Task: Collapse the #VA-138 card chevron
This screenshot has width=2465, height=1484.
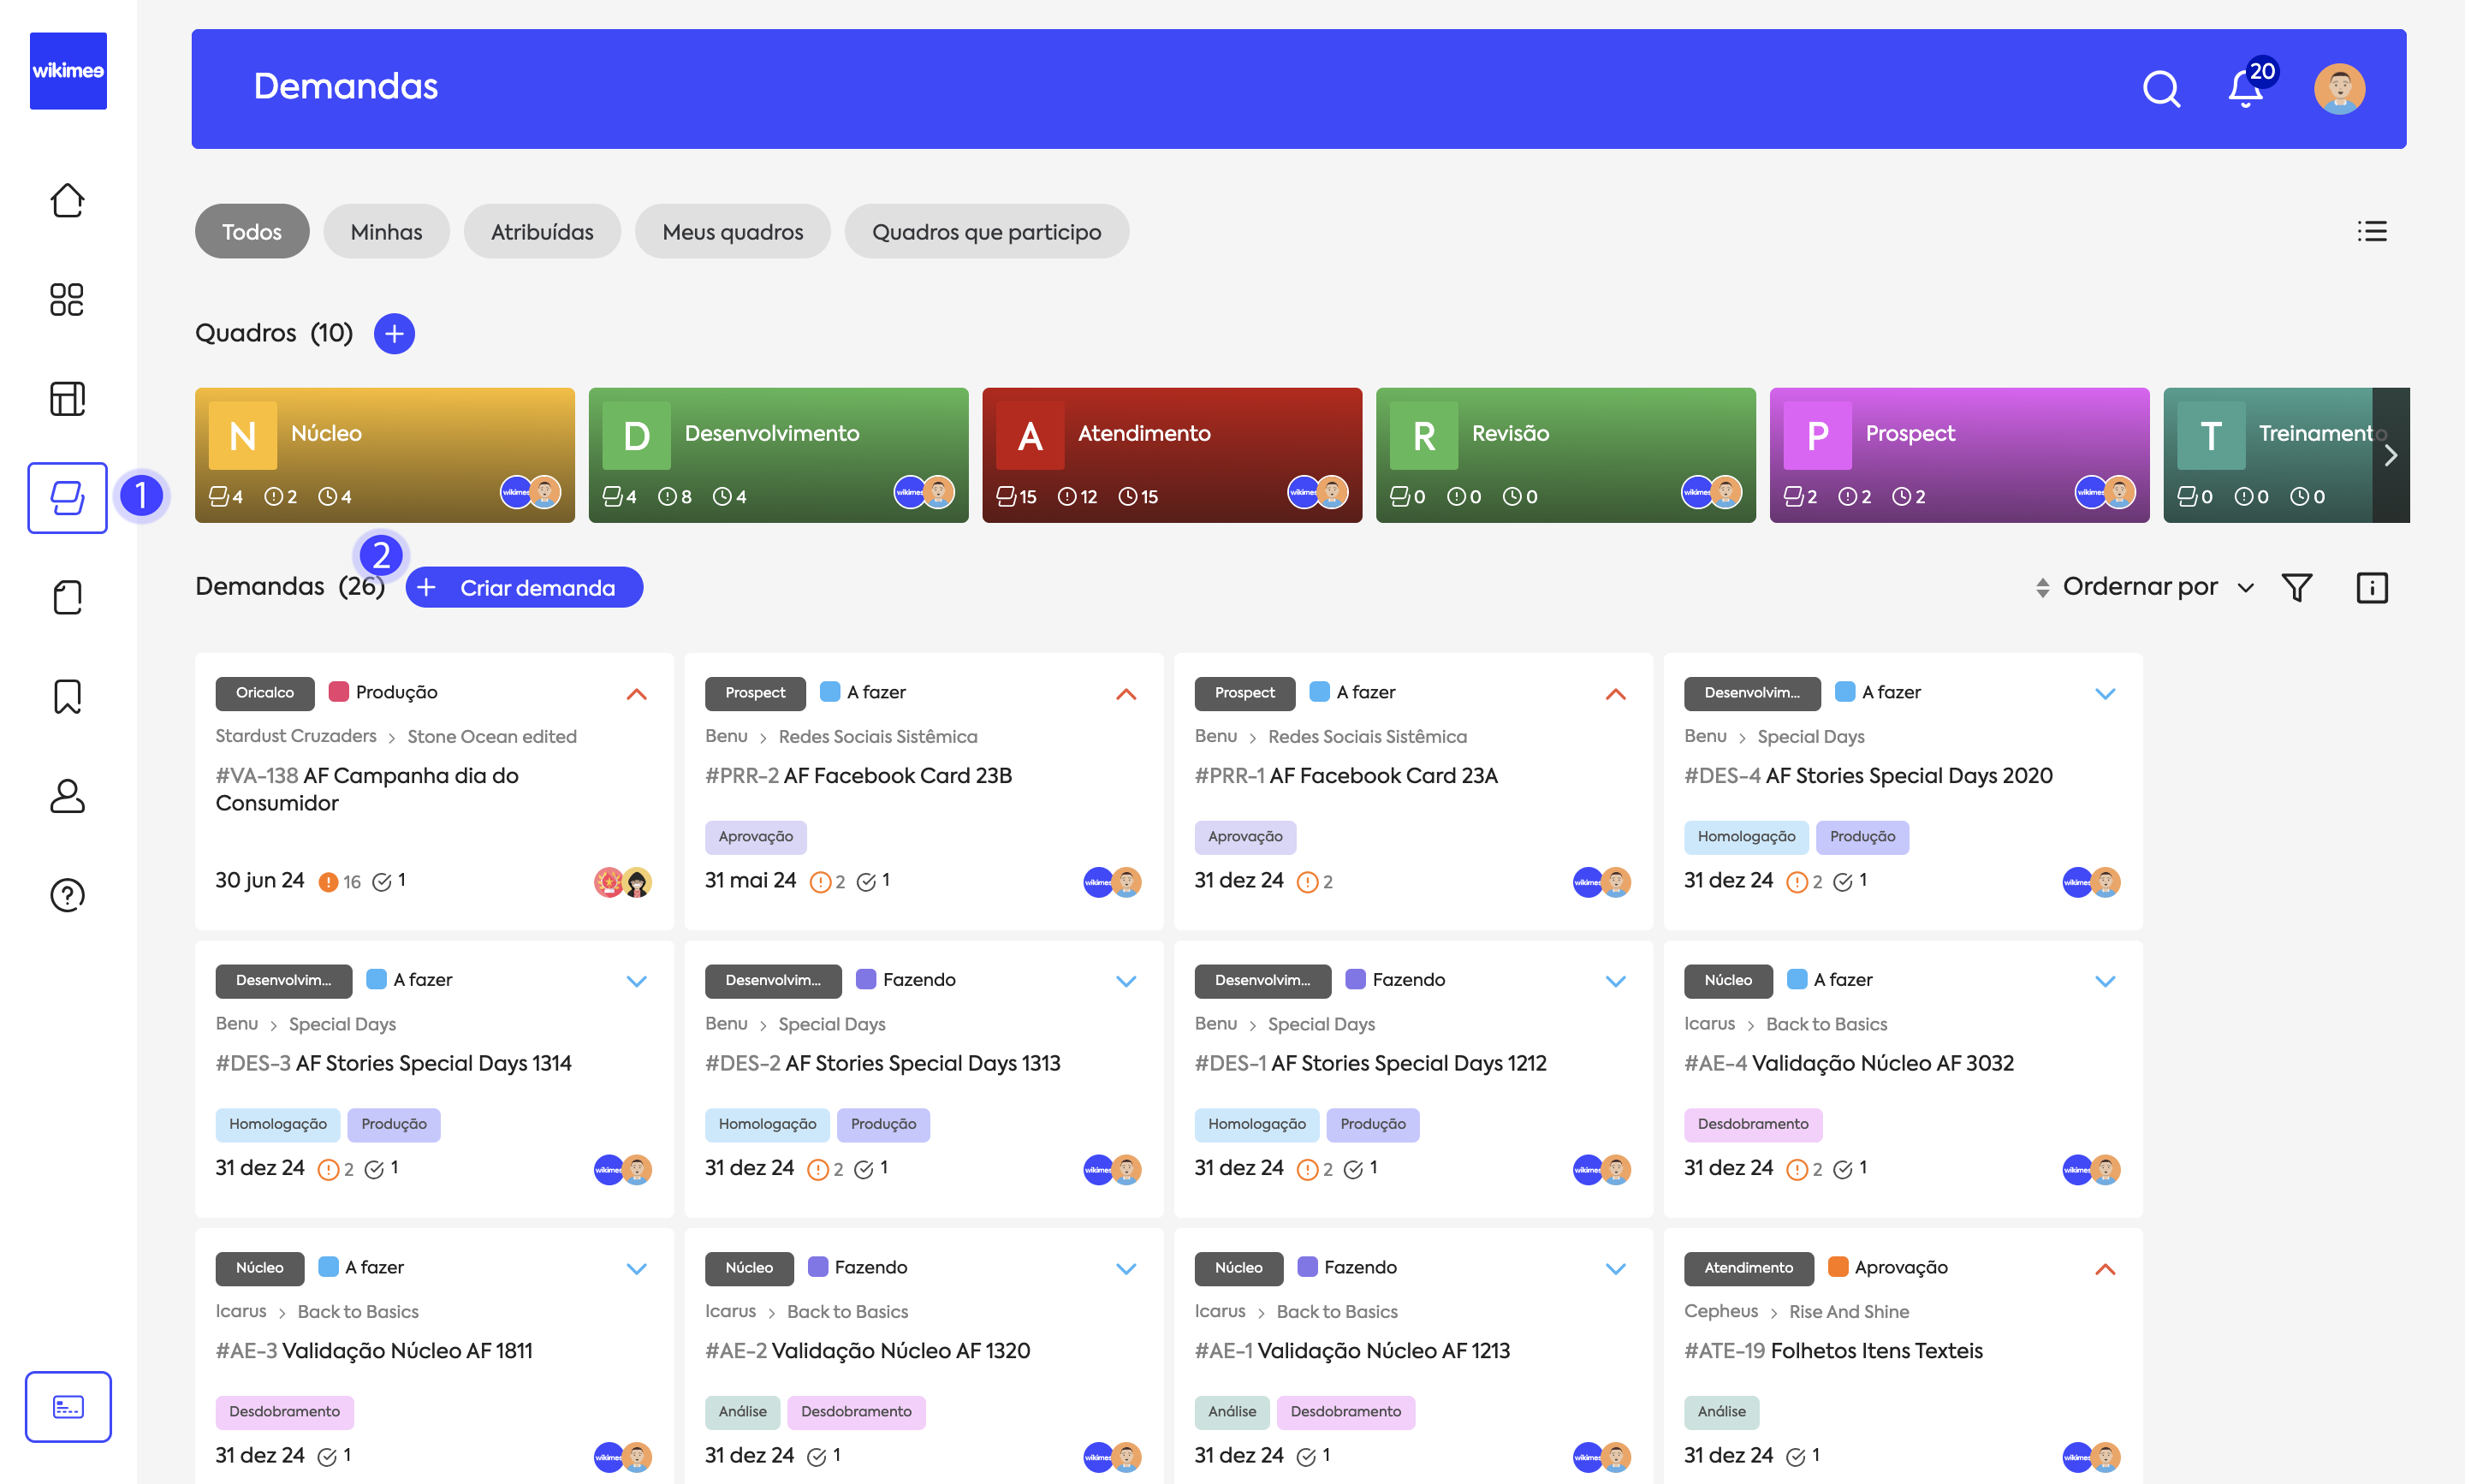Action: (x=636, y=694)
